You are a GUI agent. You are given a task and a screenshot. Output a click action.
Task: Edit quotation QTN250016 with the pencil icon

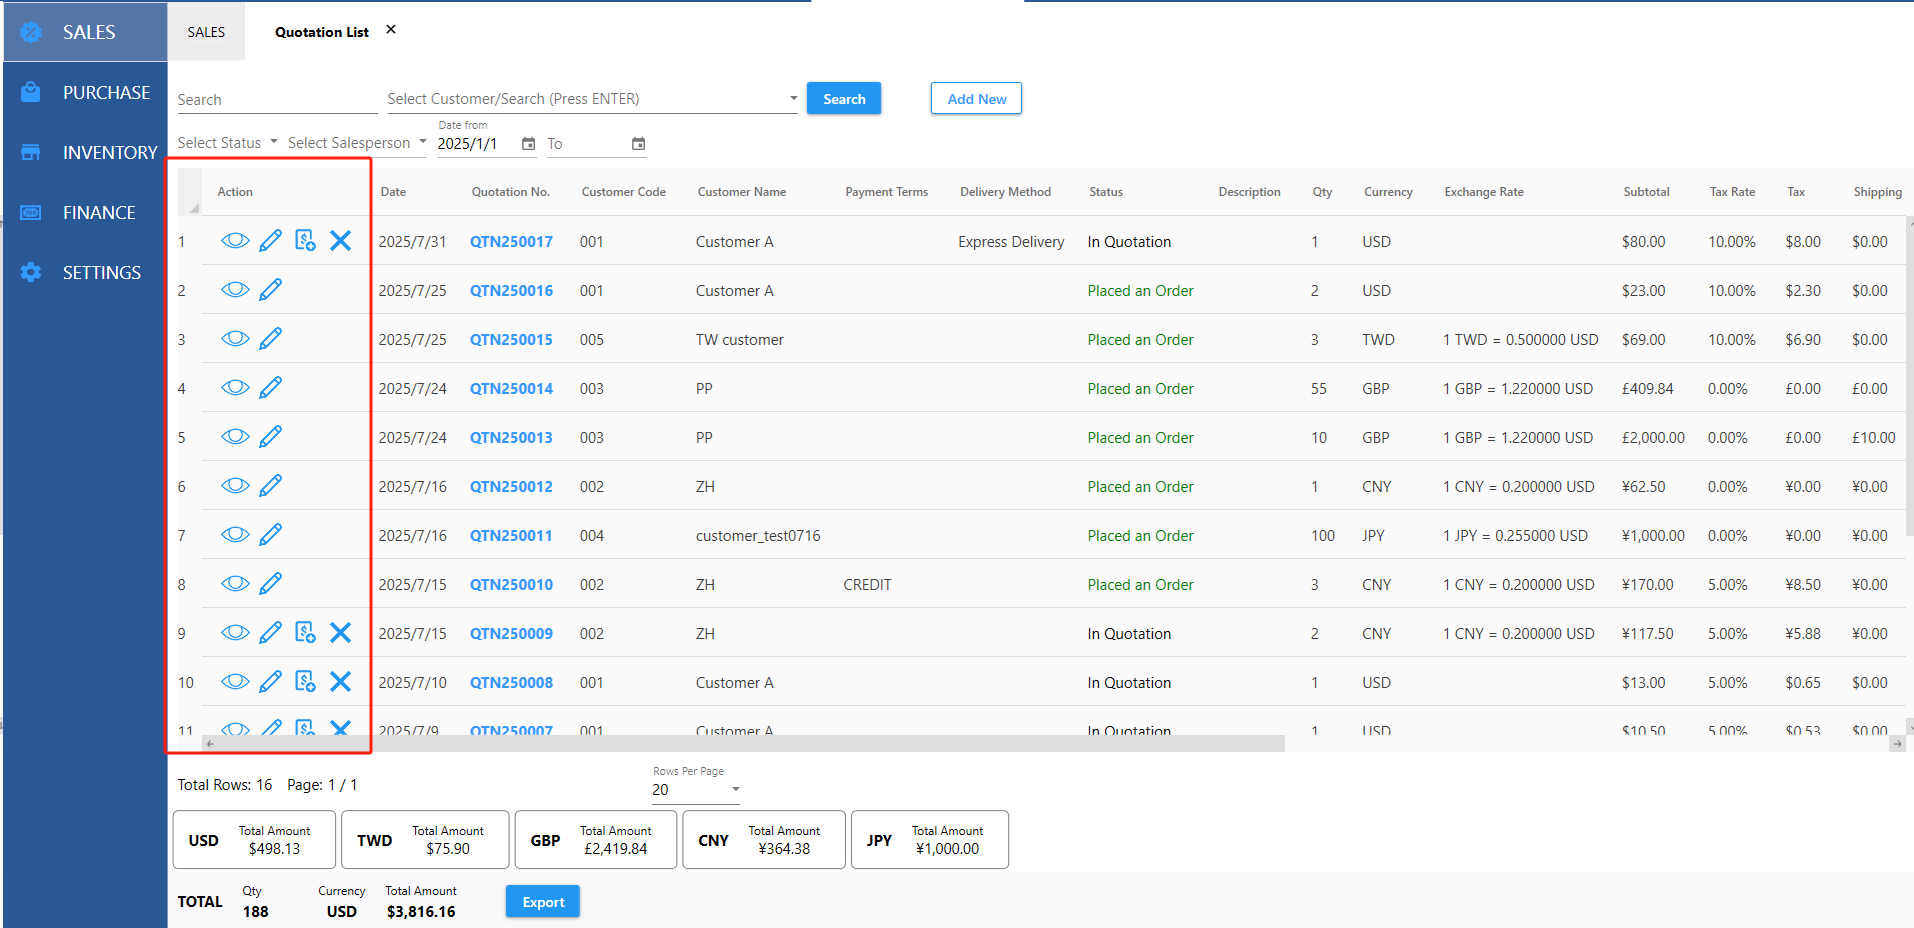pos(270,290)
